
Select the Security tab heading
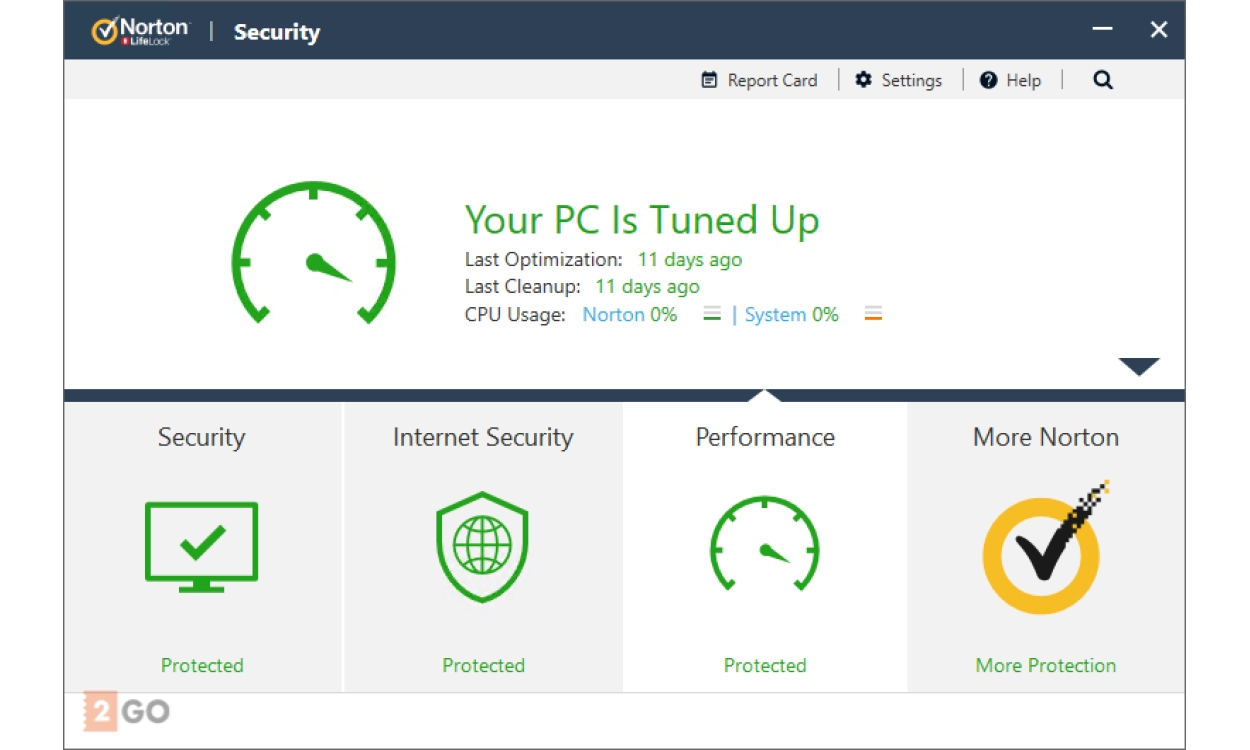[x=201, y=437]
